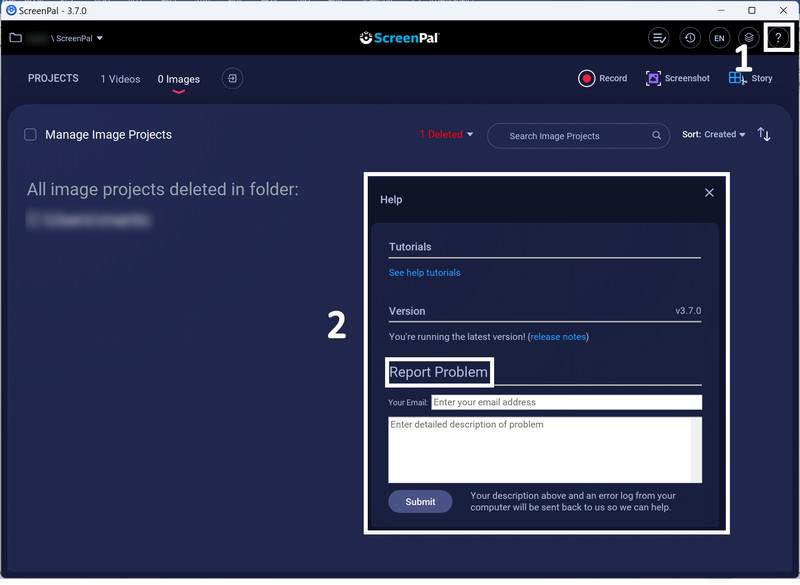800x585 pixels.
Task: Open the history clock icon
Action: 690,38
